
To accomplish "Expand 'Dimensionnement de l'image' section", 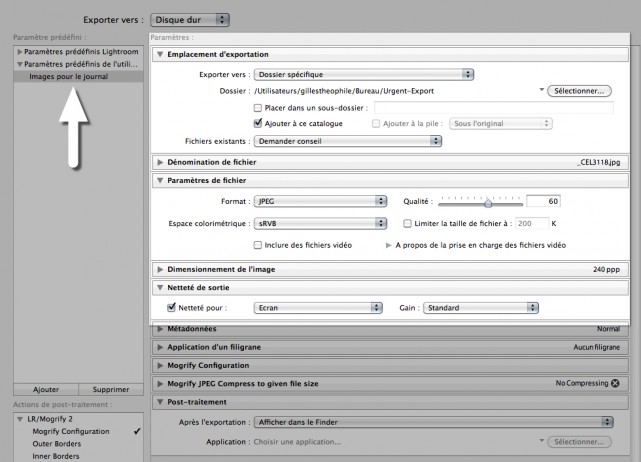I will tap(160, 269).
